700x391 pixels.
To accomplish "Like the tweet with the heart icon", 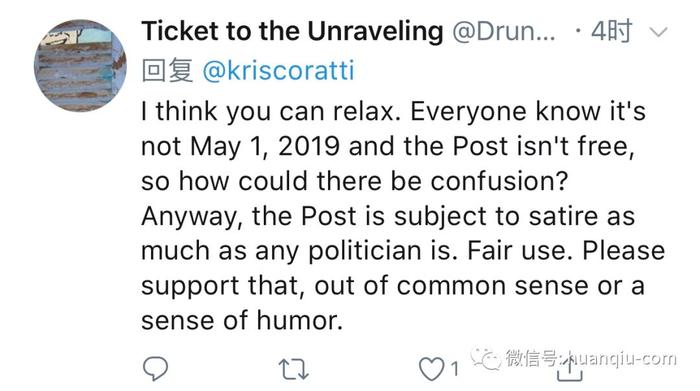I will pyautogui.click(x=431, y=369).
